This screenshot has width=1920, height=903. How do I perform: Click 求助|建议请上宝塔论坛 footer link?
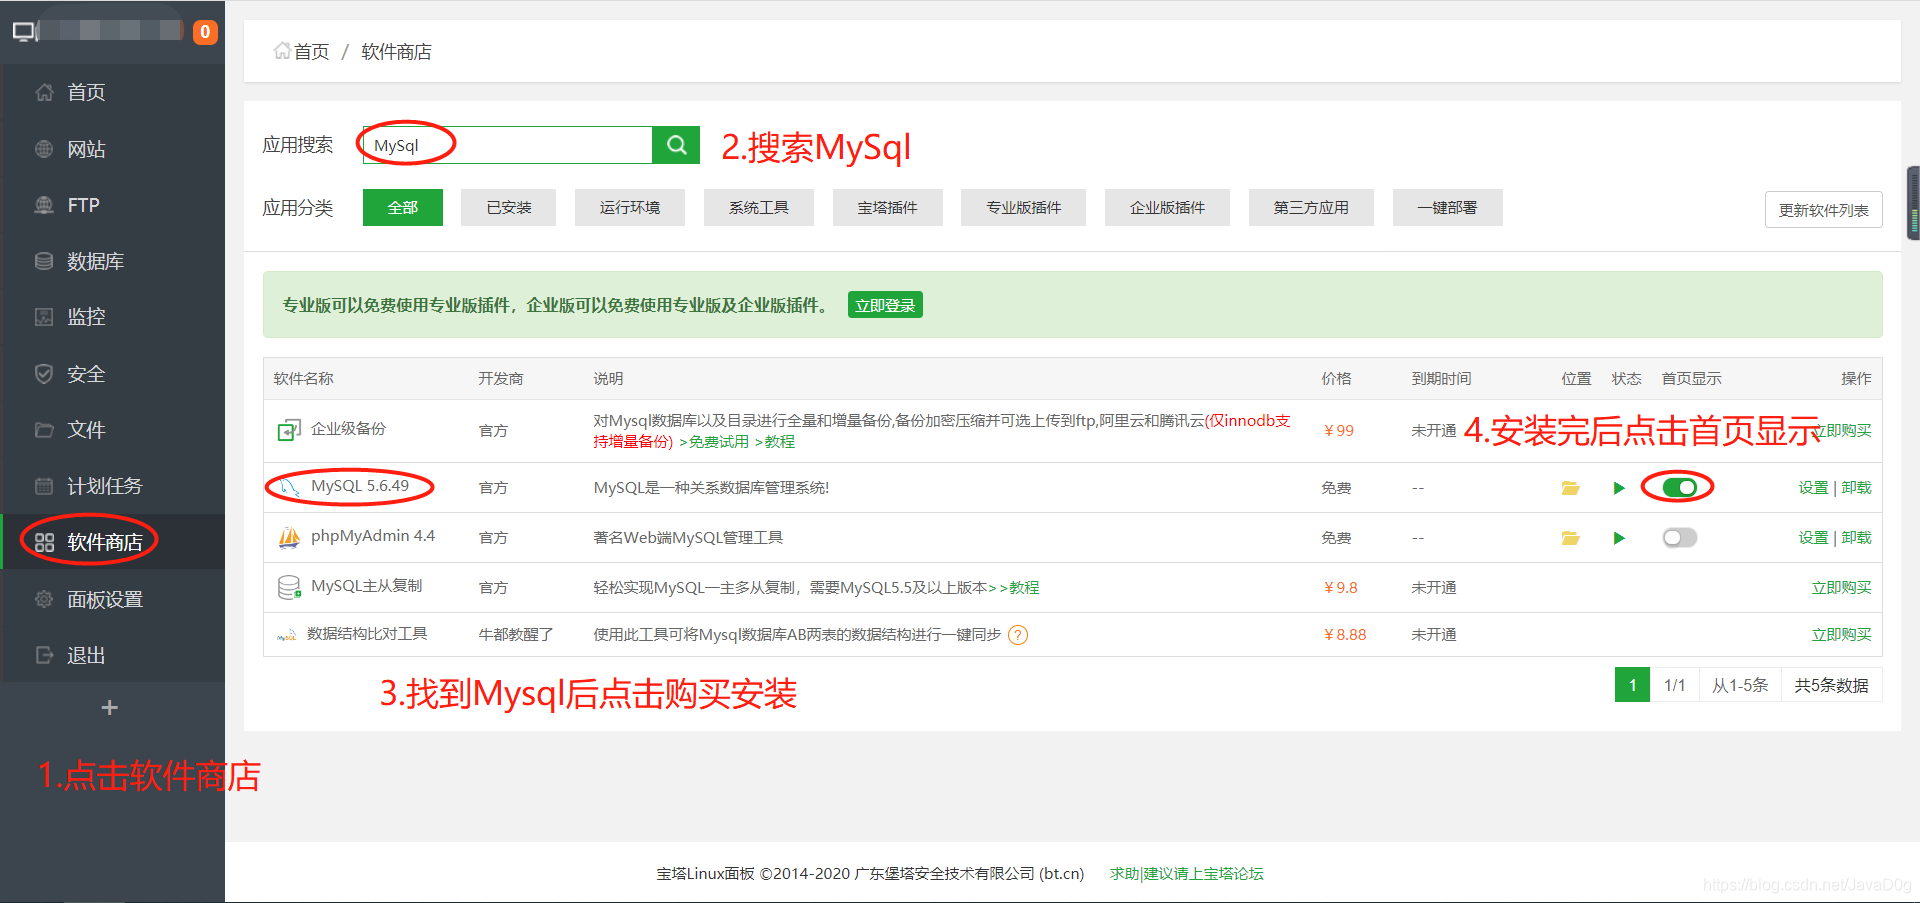tap(1186, 873)
